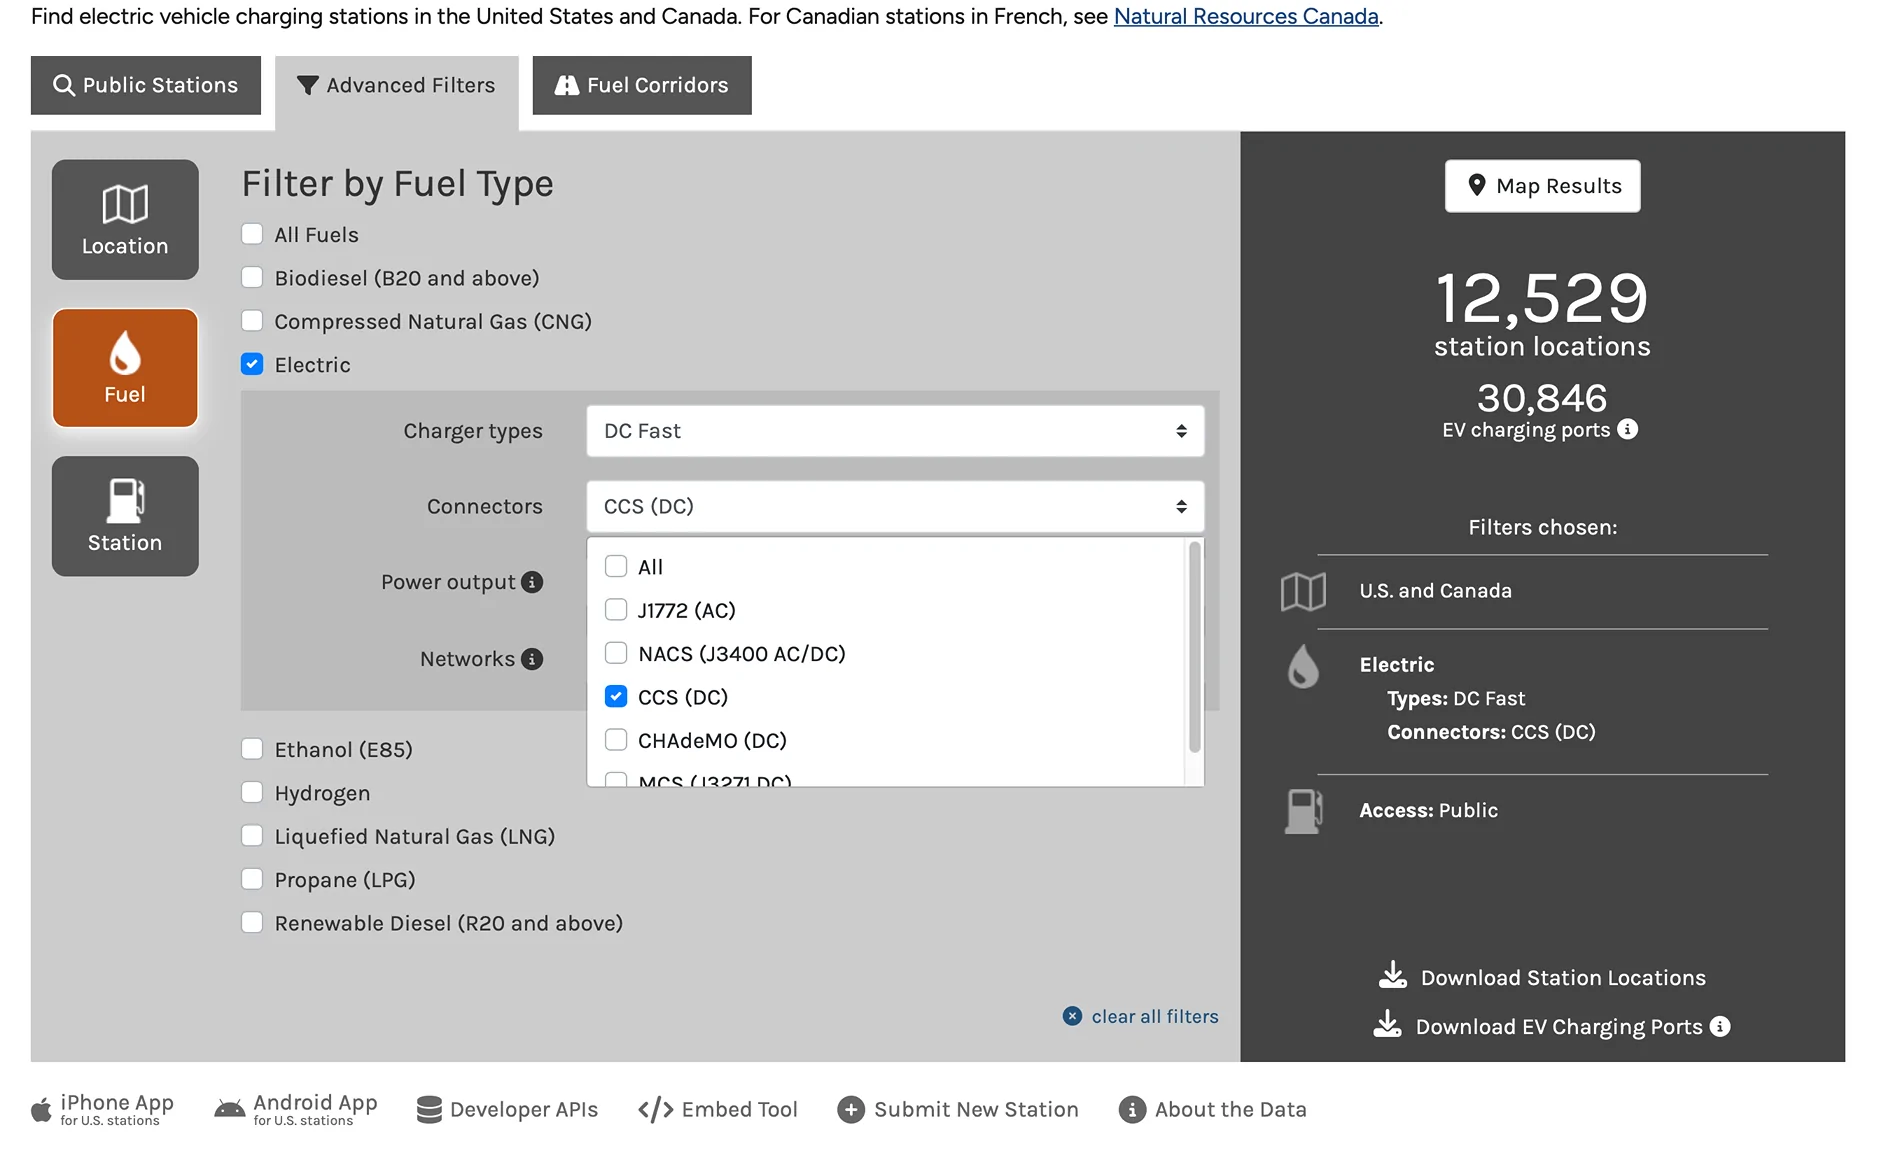Open the Charger types dropdown
Screen dimensions: 1900x1167
tap(895, 431)
